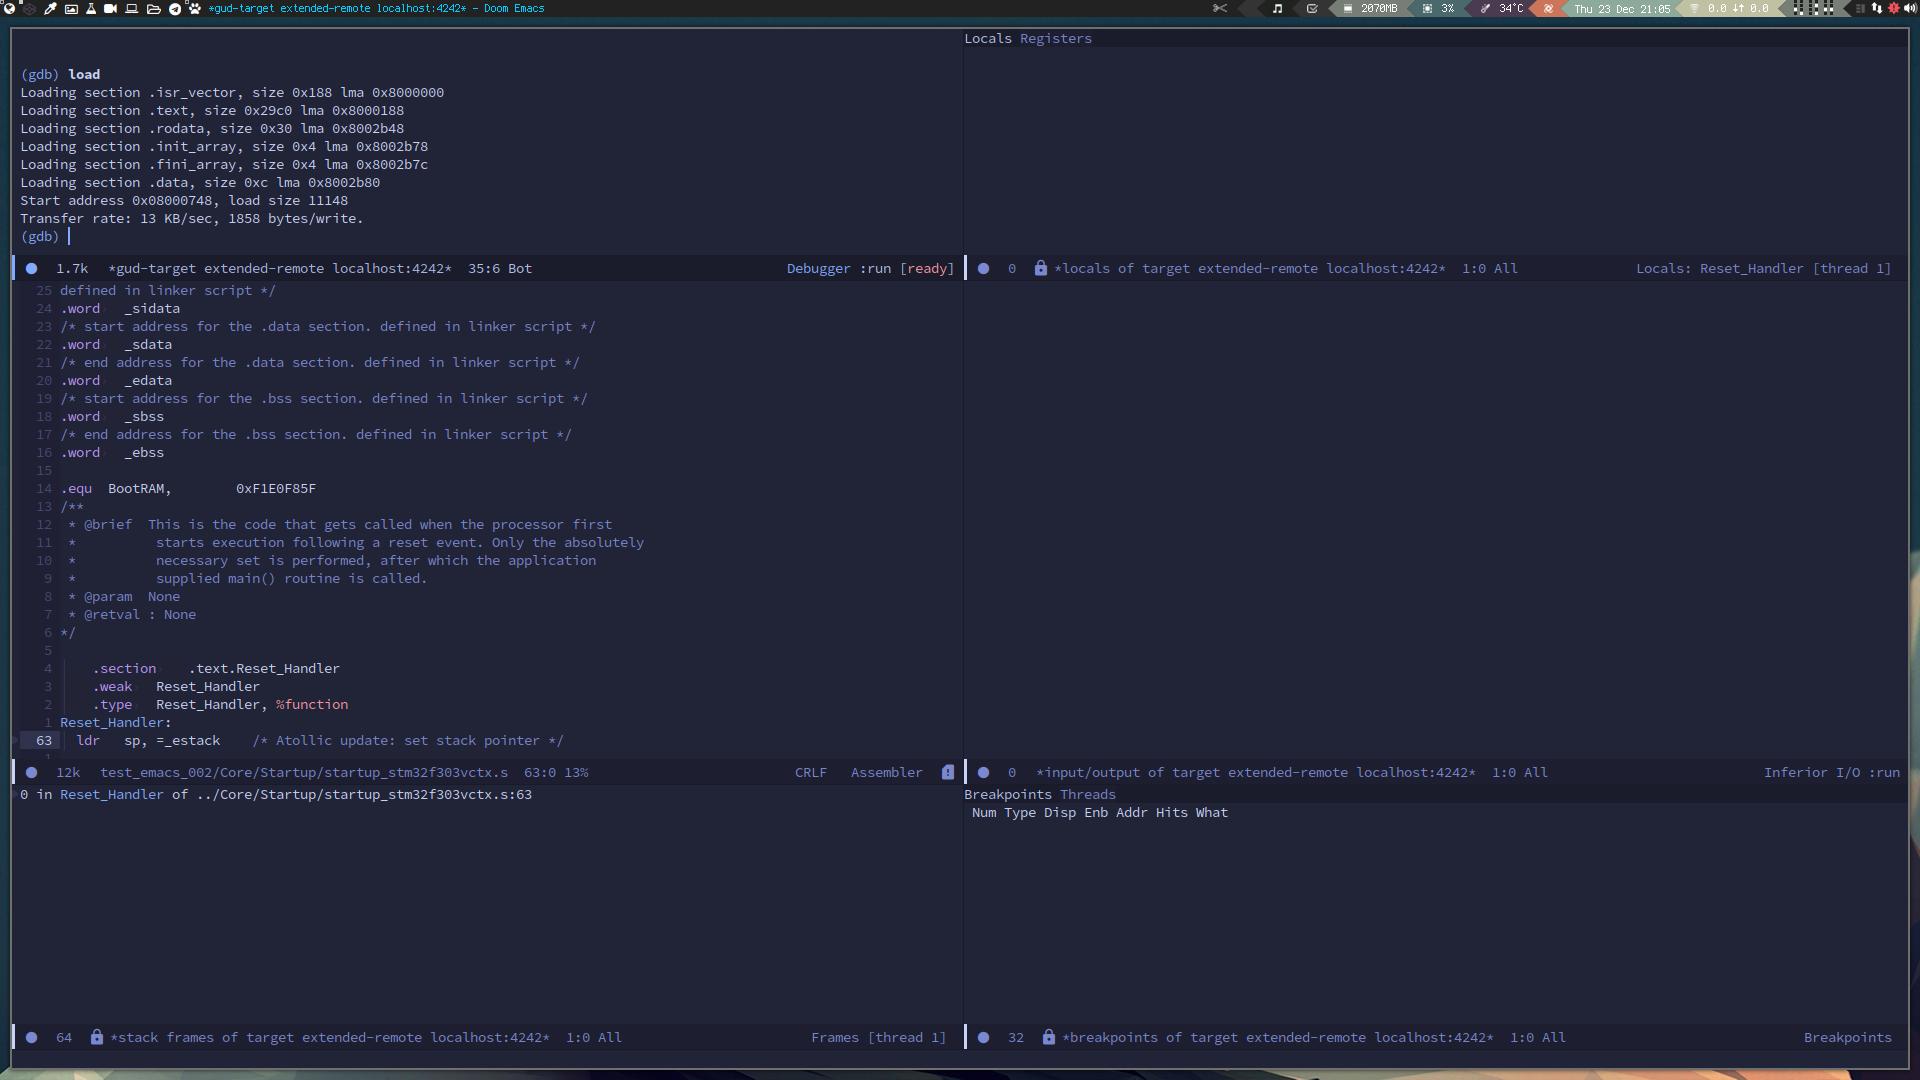1920x1080 pixels.
Task: Open the Telegram paper-plane workspace icon
Action: pos(175,8)
